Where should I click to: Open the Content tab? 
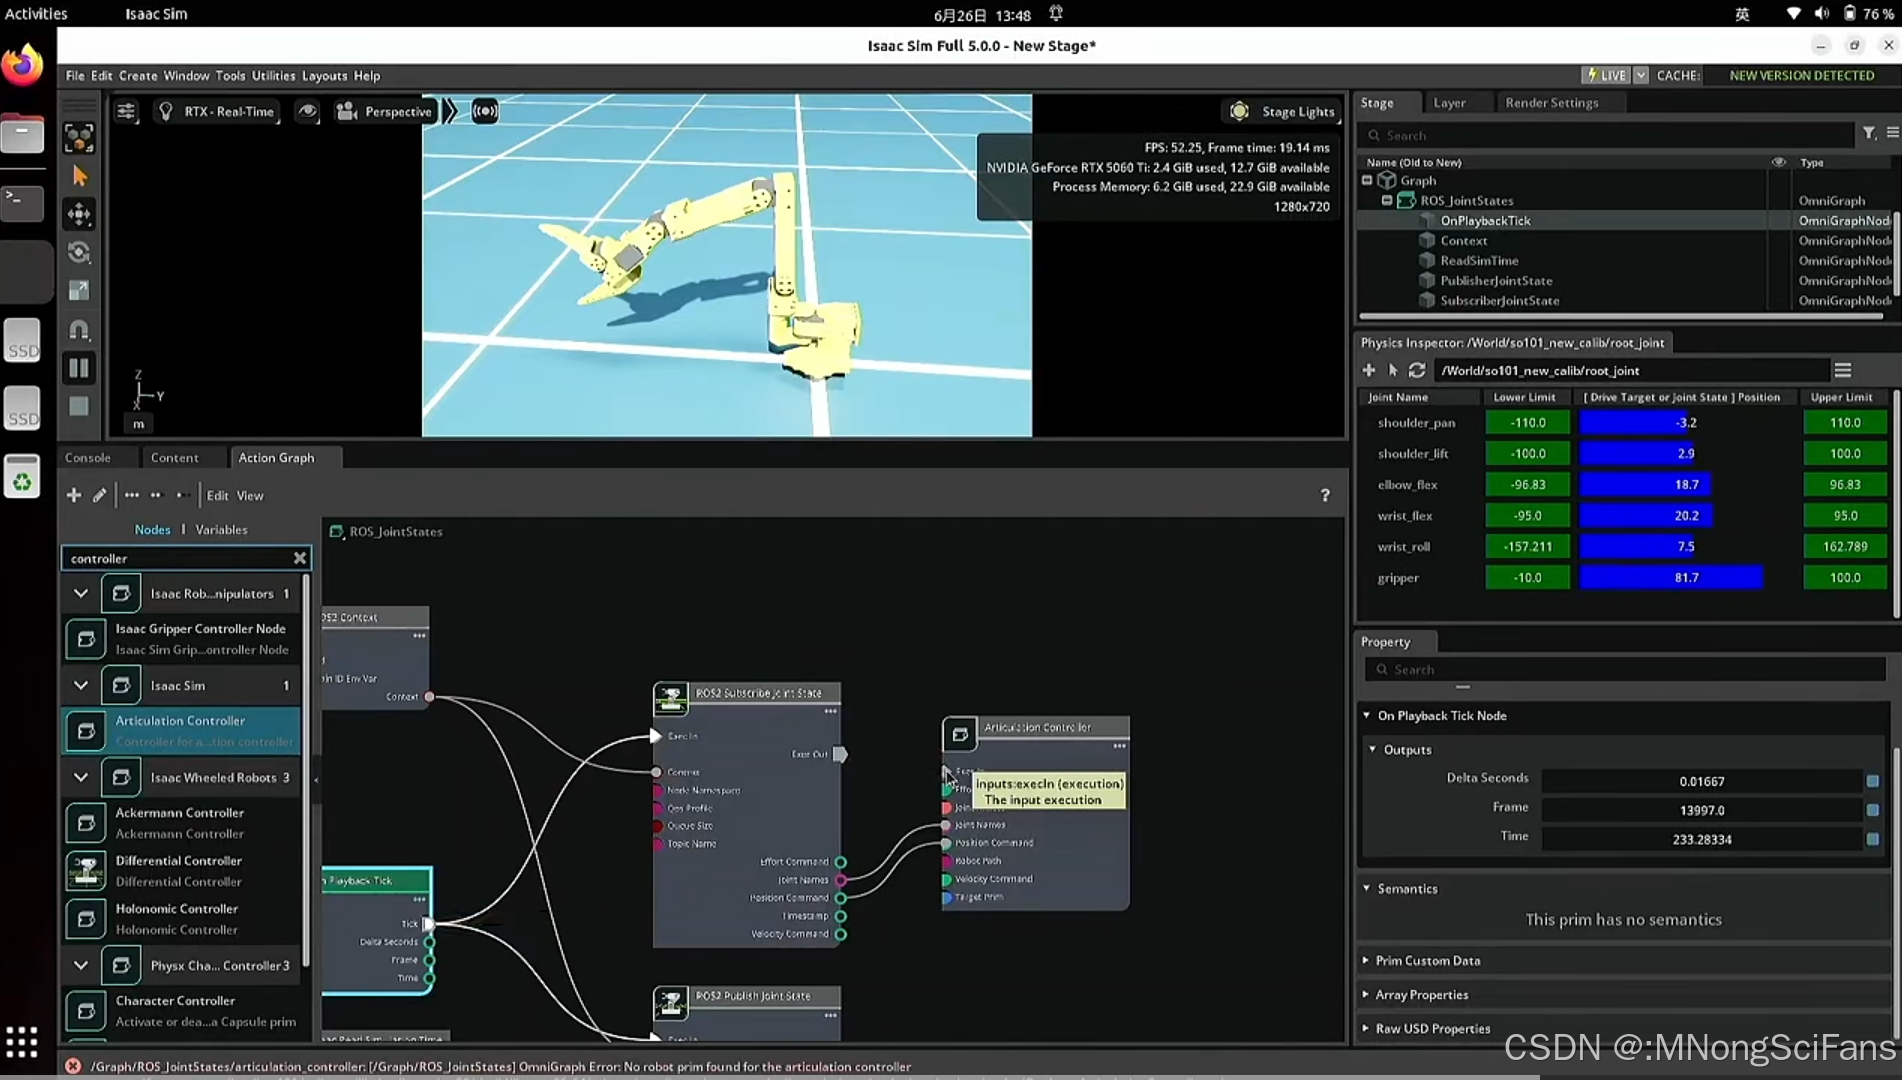(174, 458)
